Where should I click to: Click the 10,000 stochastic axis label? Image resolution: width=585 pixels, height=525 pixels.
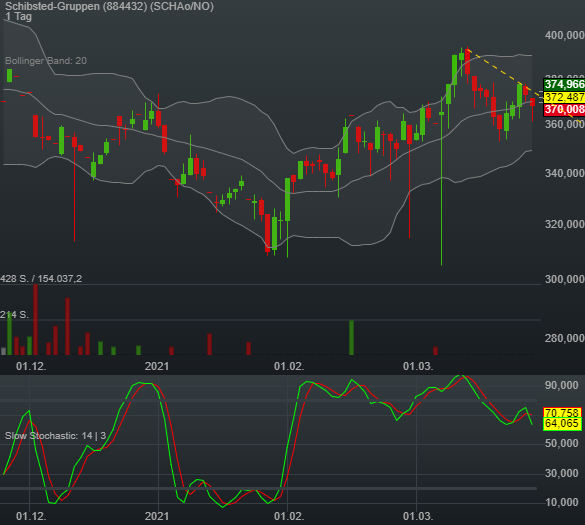(x=562, y=503)
